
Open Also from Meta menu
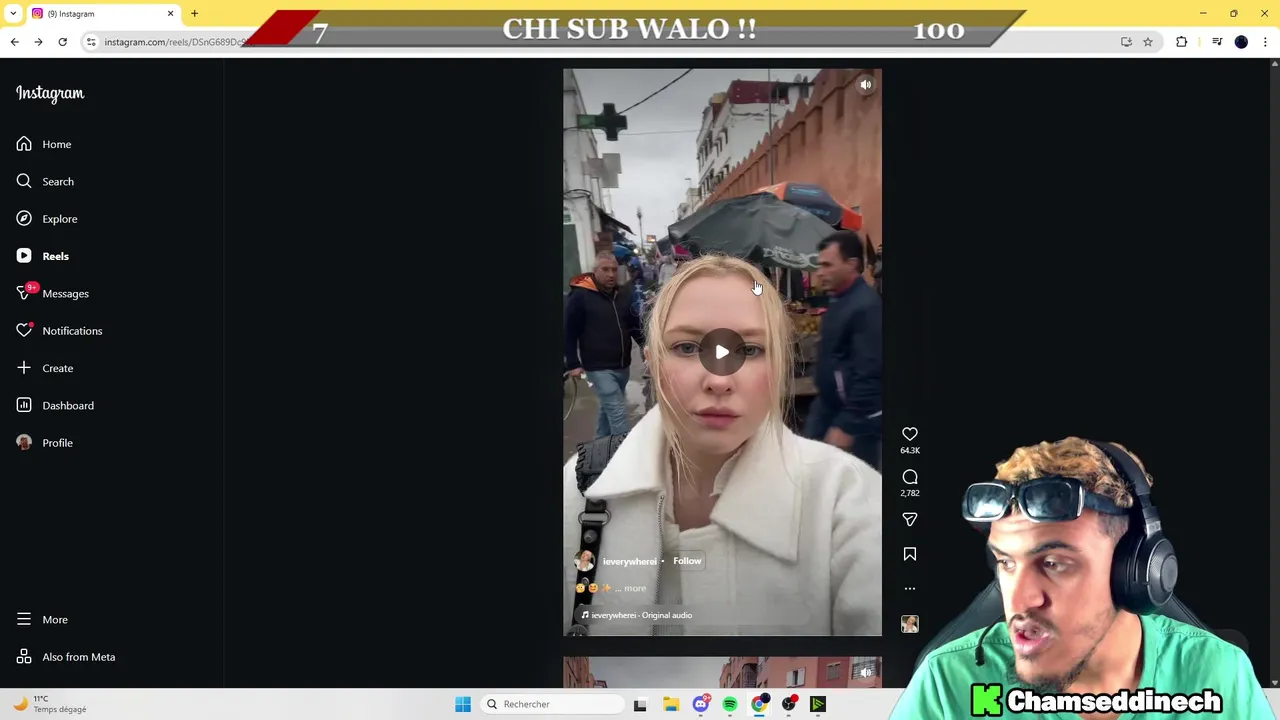point(66,657)
